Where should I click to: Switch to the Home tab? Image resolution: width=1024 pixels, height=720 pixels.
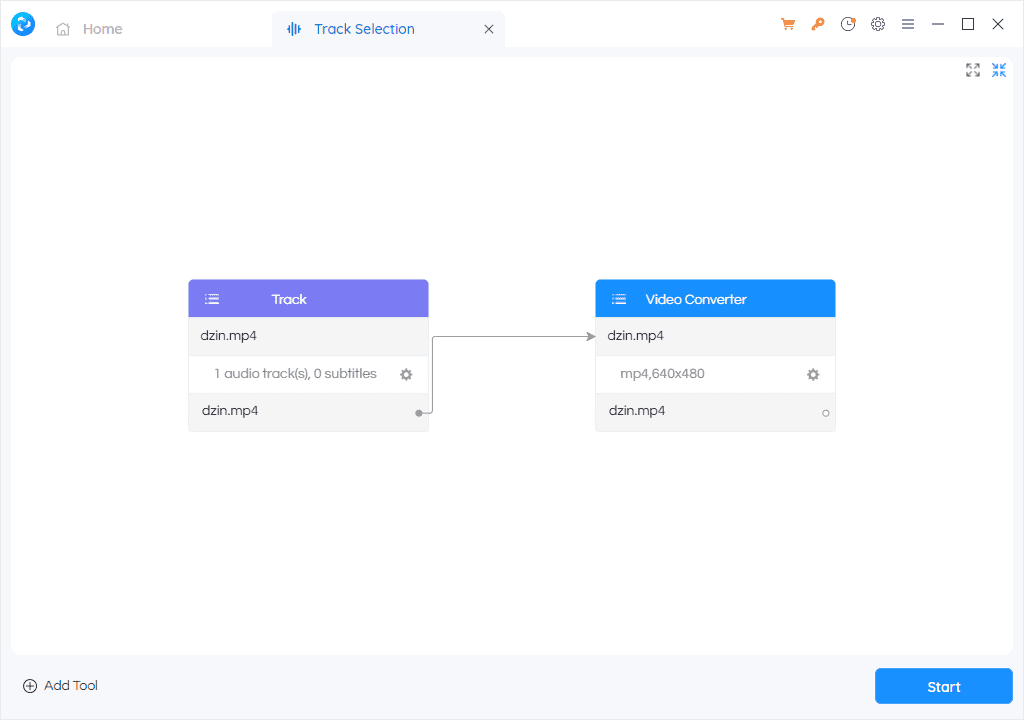(90, 29)
